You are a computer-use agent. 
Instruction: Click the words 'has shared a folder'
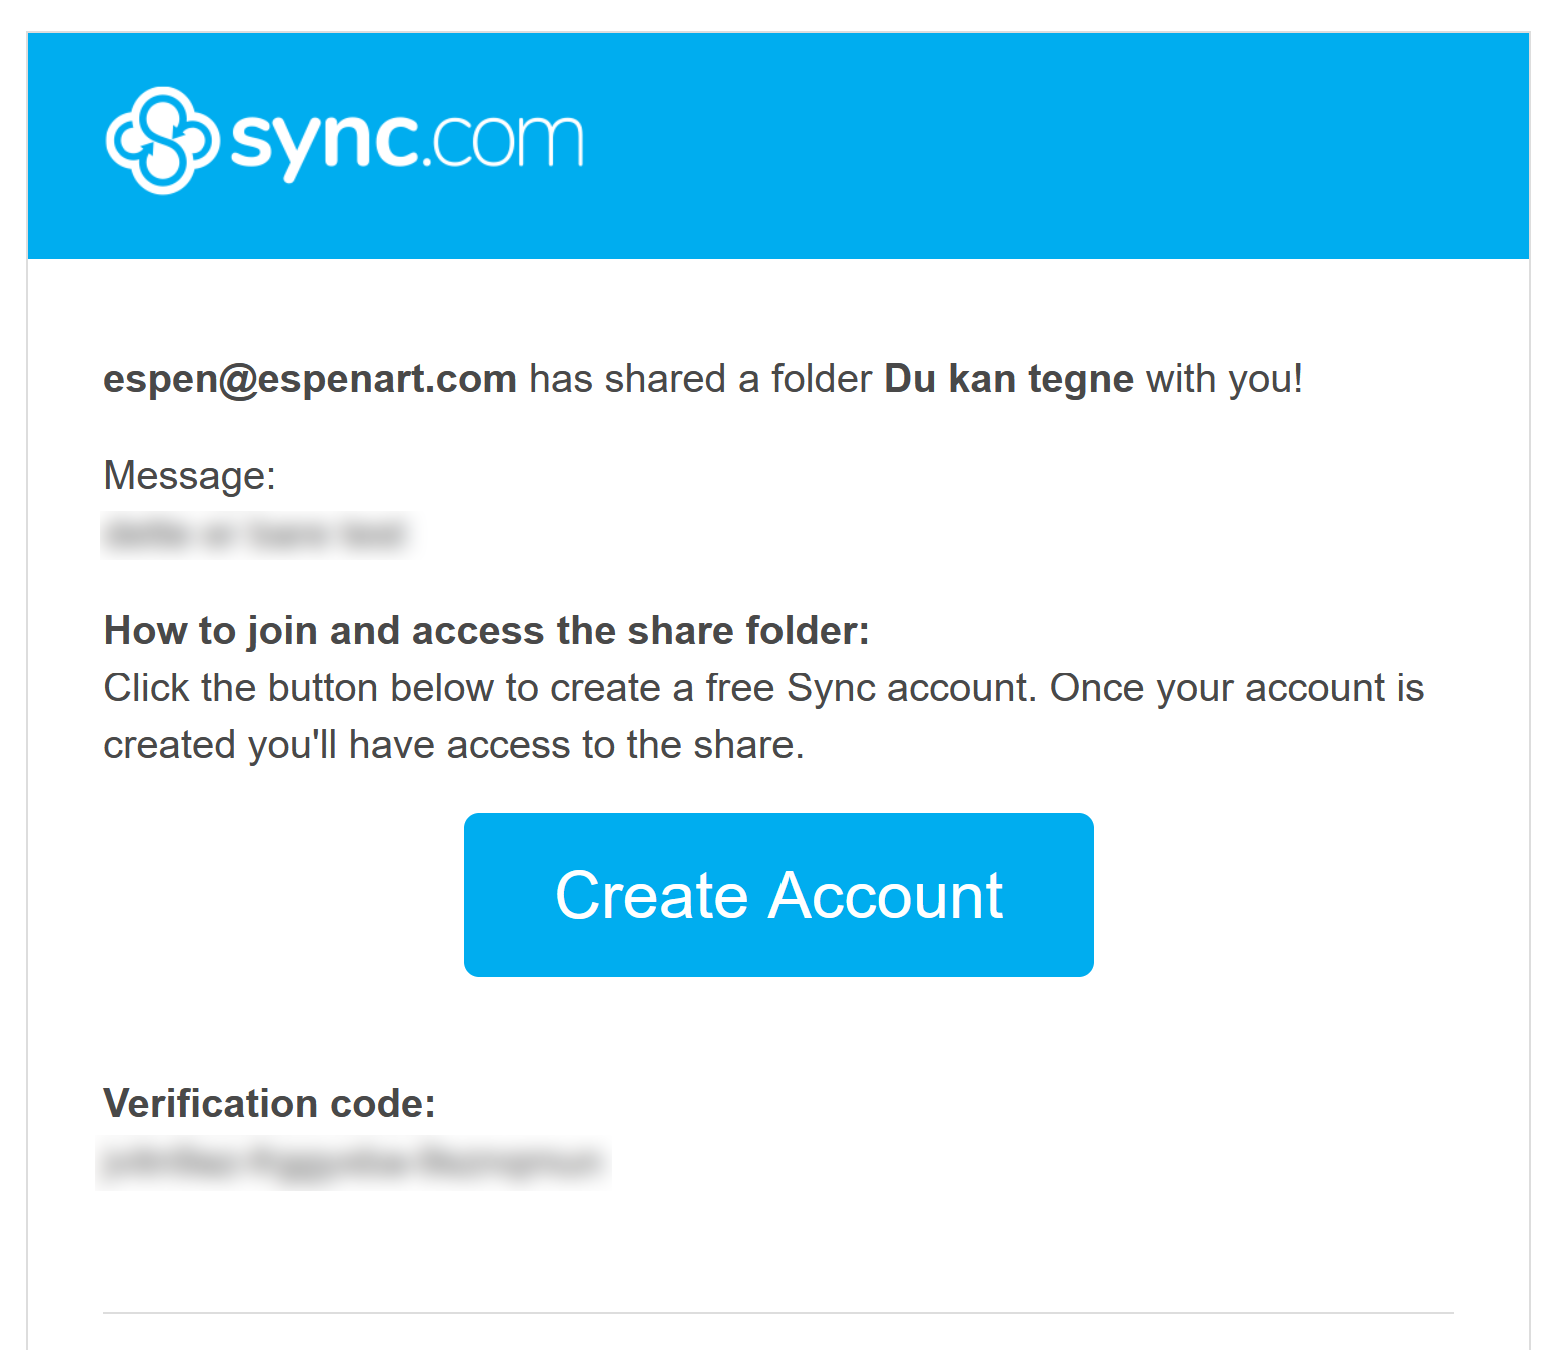tap(701, 380)
